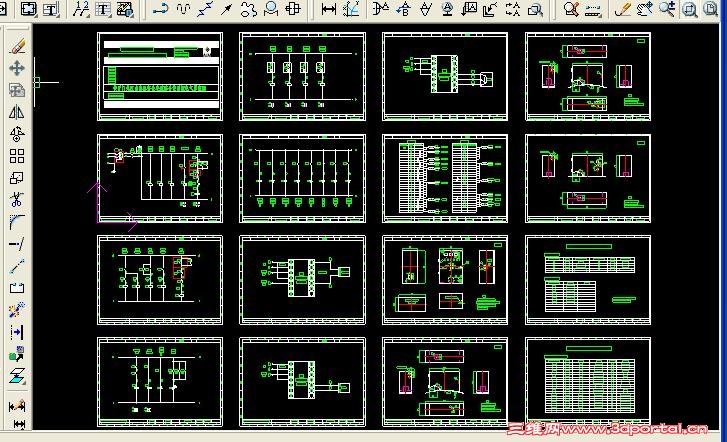Select the cross terminal block icon
The height and width of the screenshot is (442, 727).
[293, 9]
